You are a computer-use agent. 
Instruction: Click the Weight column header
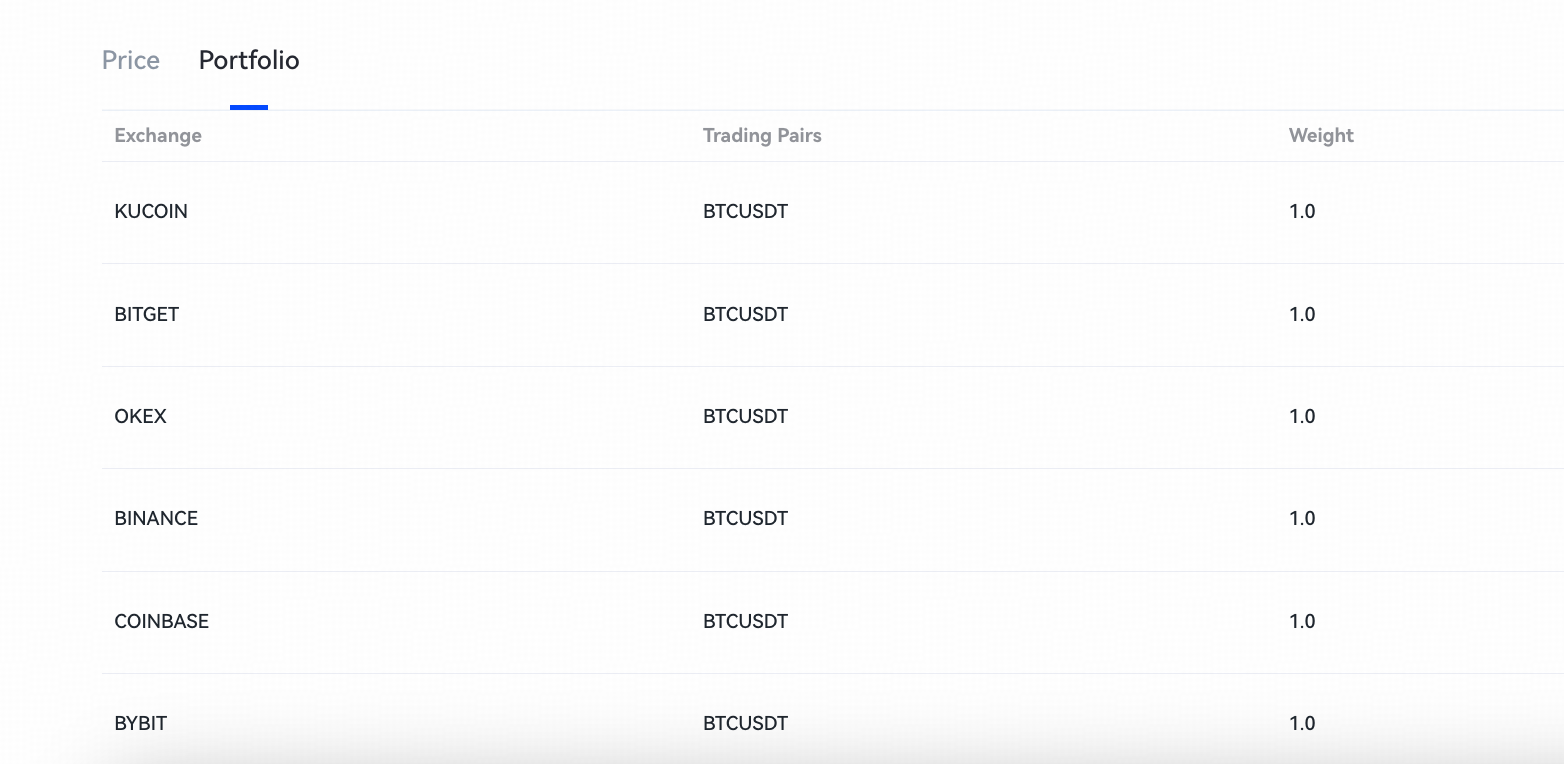[1321, 135]
